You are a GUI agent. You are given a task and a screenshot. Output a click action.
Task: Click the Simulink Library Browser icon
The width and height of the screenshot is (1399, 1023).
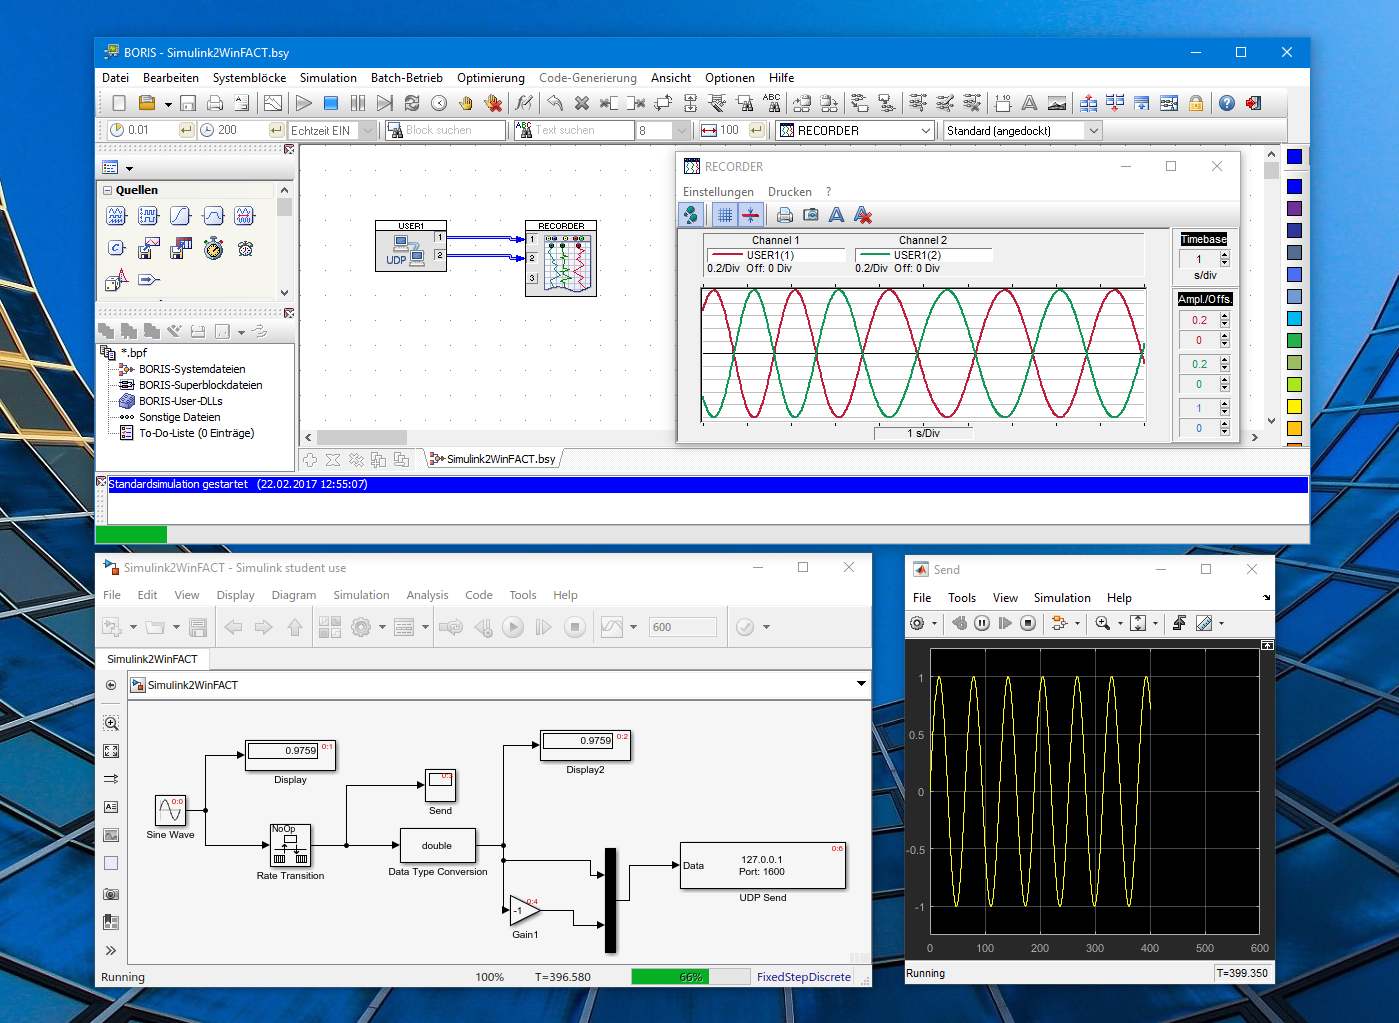[330, 627]
